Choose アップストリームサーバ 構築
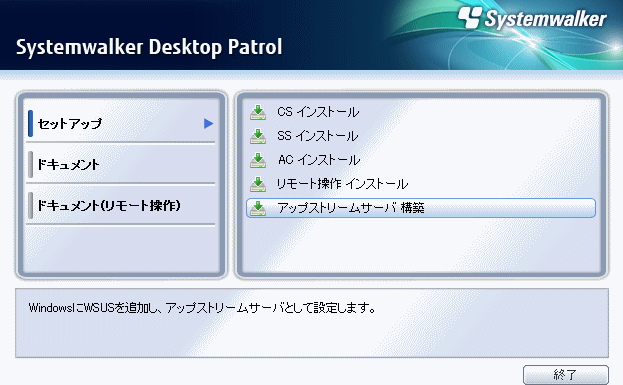This screenshot has height=385, width=623. click(420, 208)
